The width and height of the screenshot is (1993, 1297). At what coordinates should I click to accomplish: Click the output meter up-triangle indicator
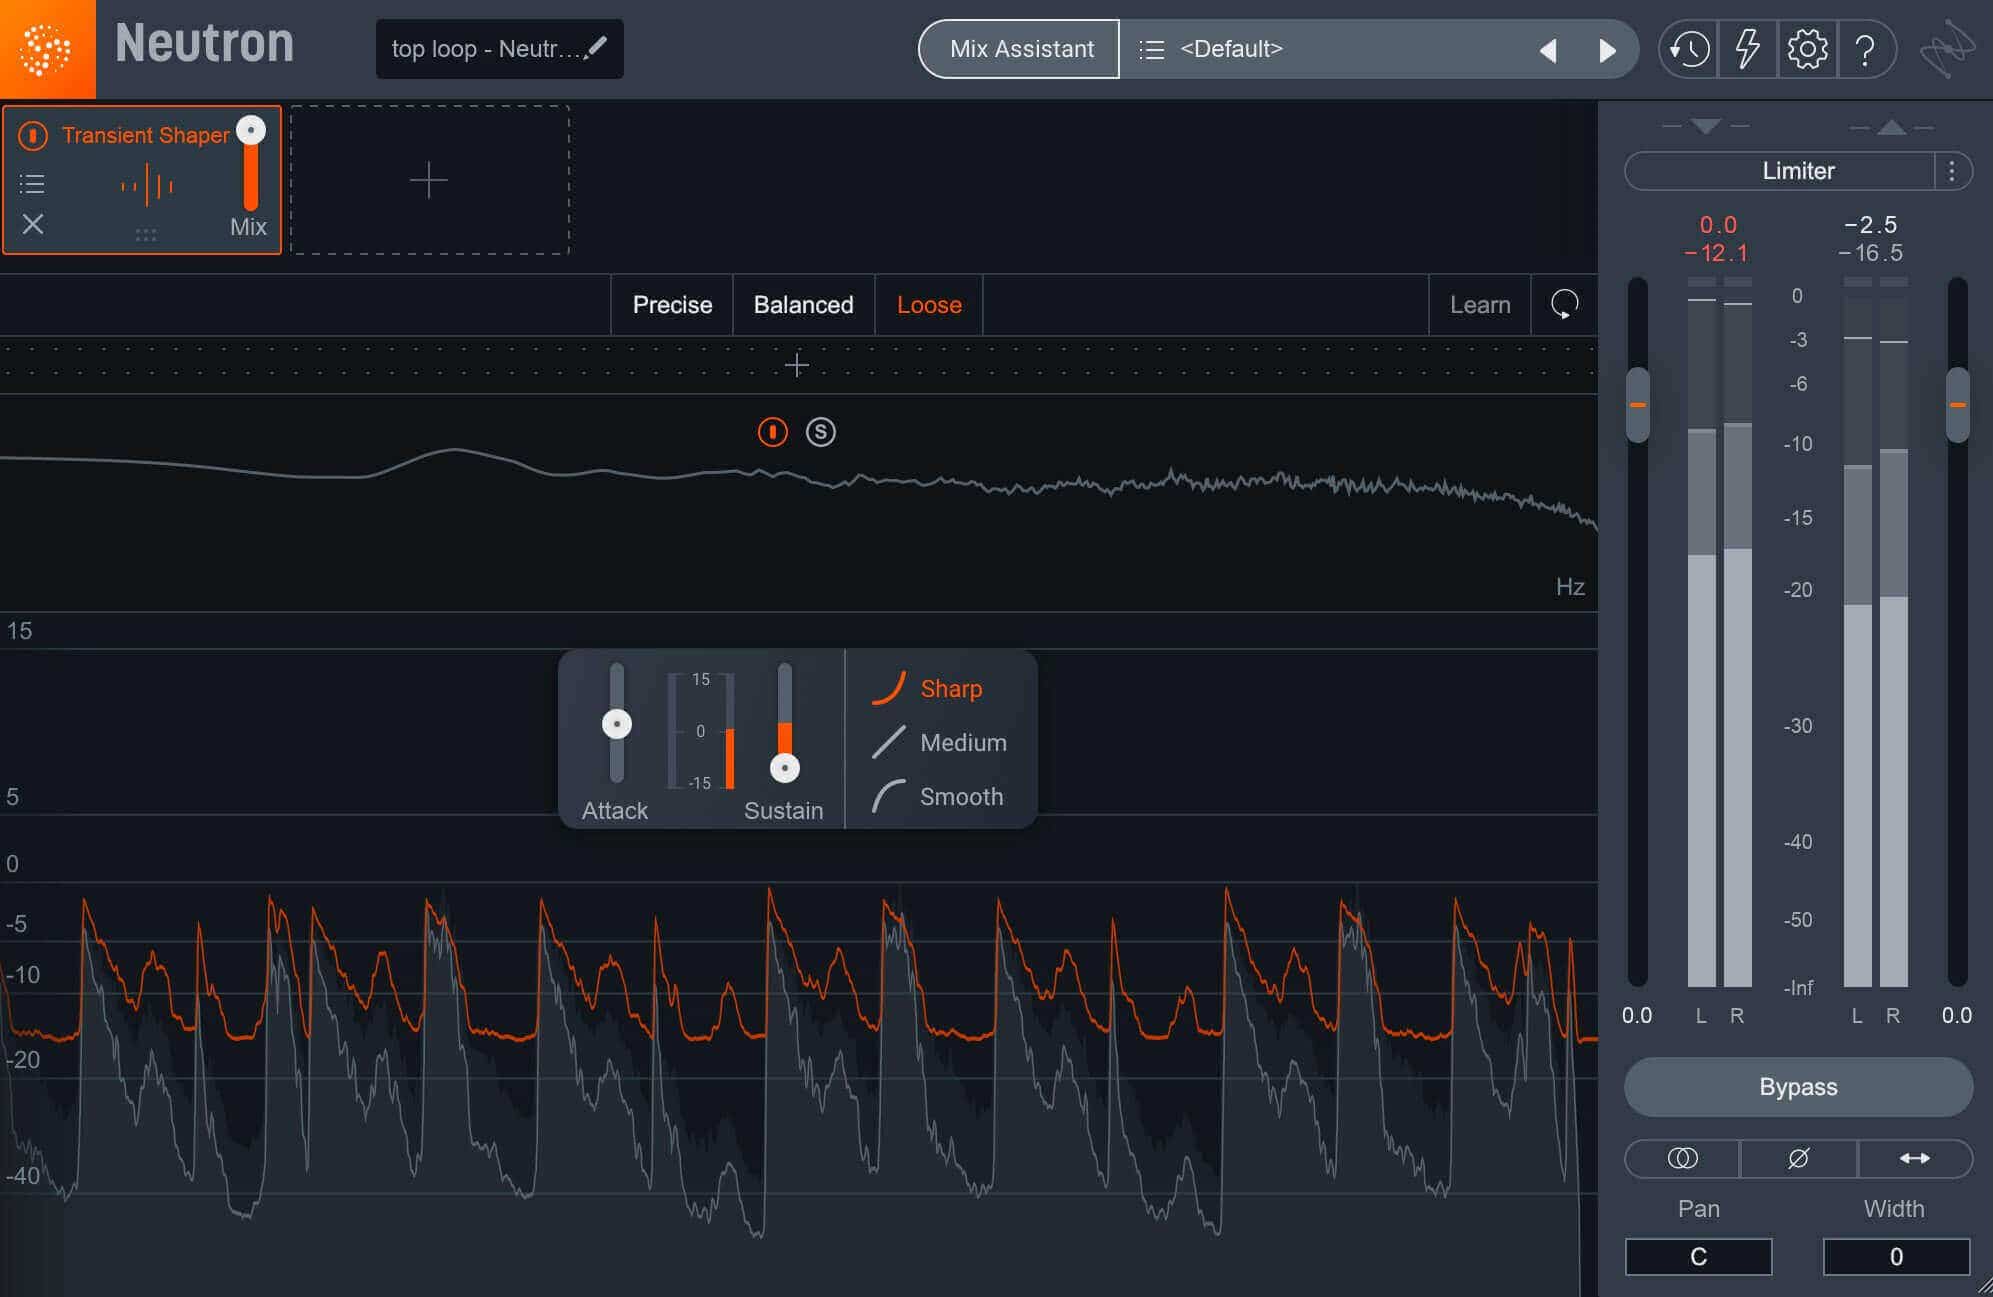pos(1891,126)
